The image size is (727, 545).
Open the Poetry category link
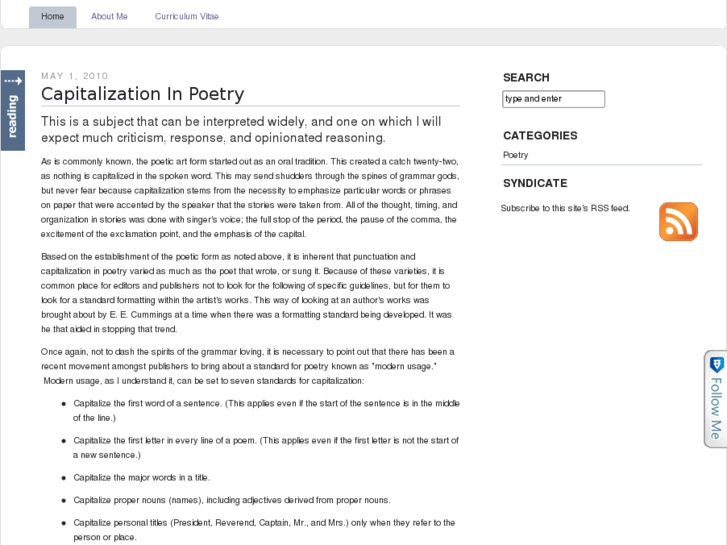(516, 155)
